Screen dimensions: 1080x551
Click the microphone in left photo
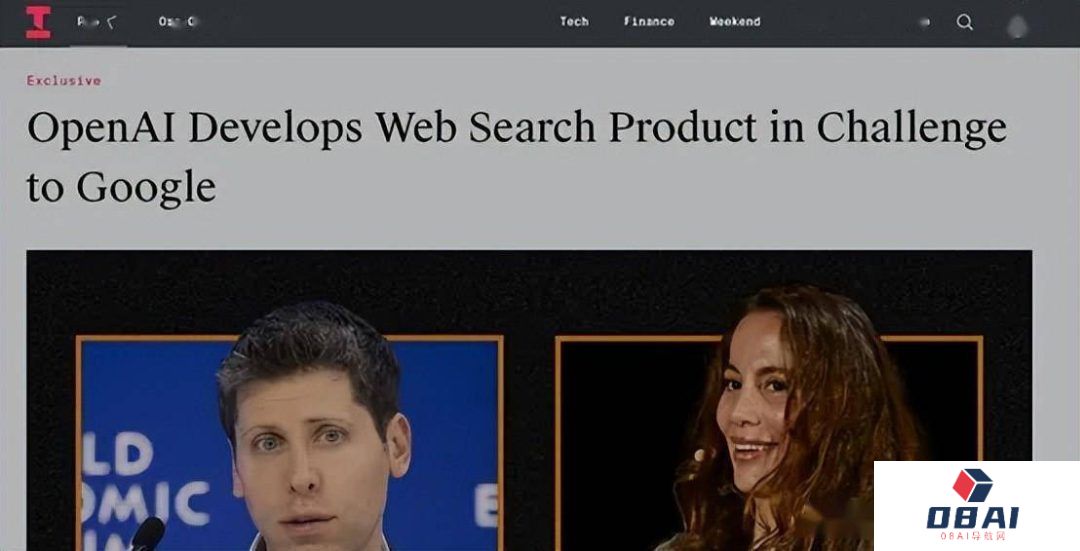click(x=147, y=534)
